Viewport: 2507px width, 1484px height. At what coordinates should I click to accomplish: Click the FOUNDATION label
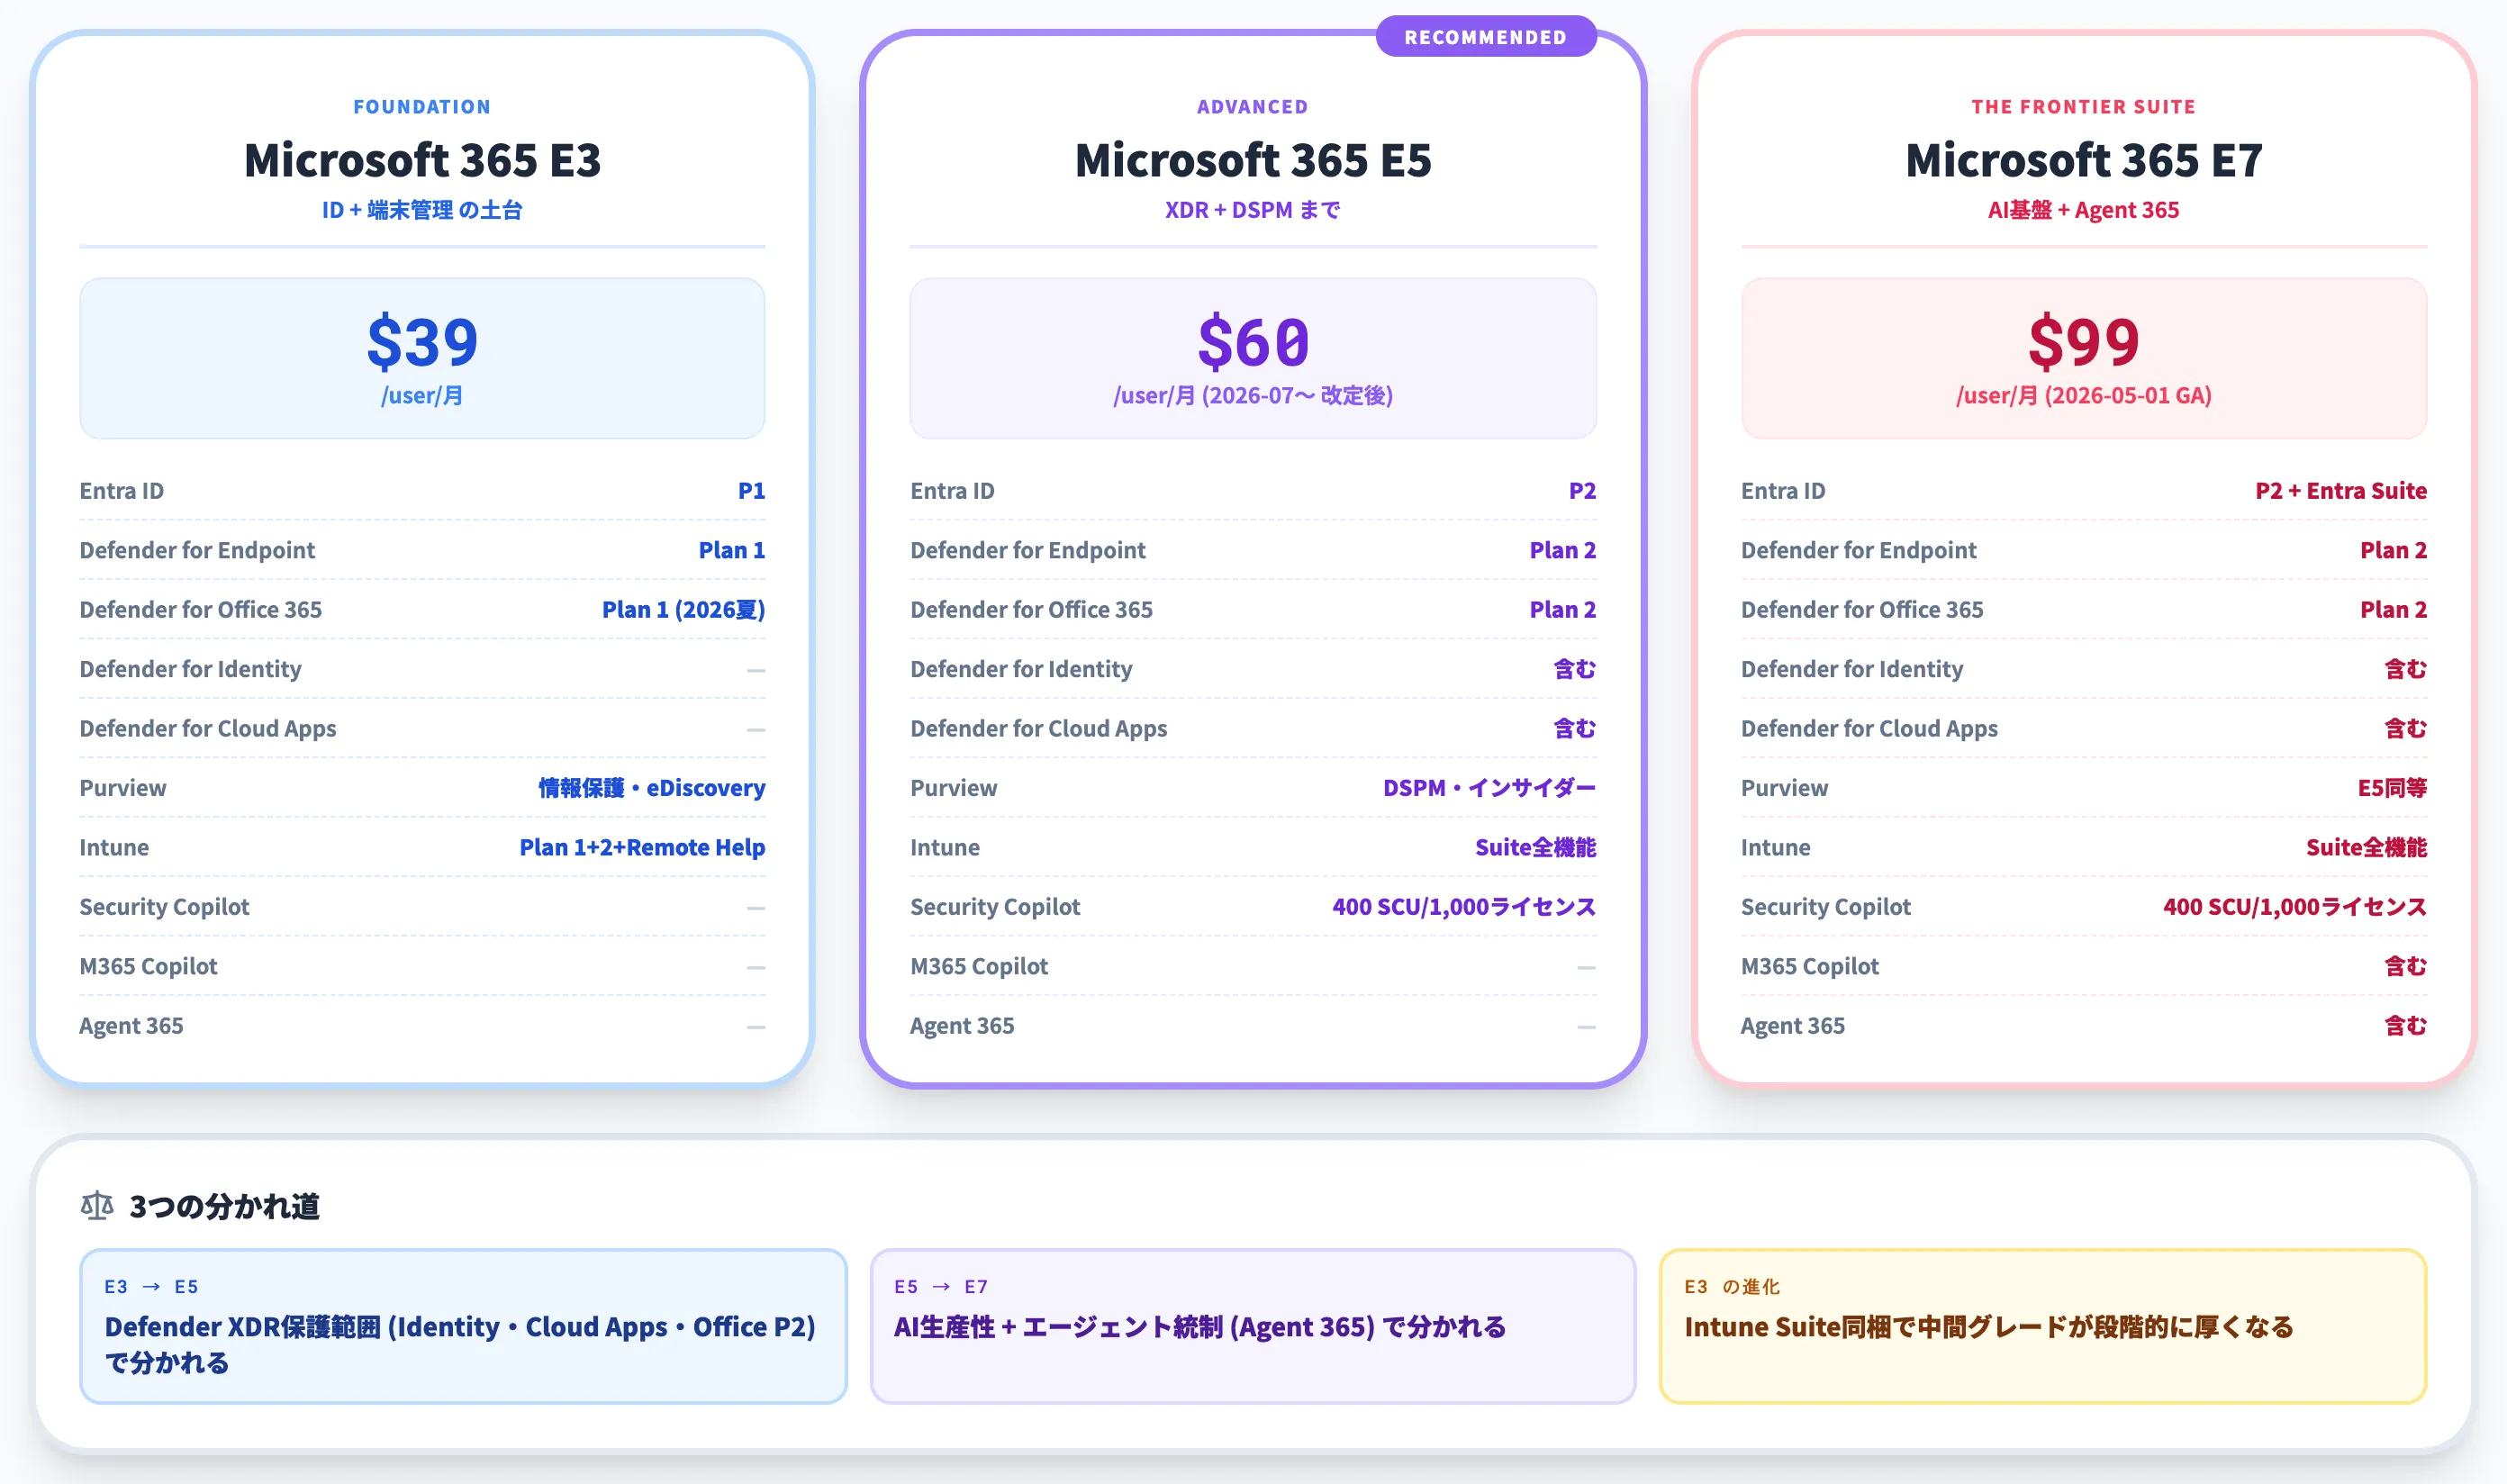click(x=422, y=107)
